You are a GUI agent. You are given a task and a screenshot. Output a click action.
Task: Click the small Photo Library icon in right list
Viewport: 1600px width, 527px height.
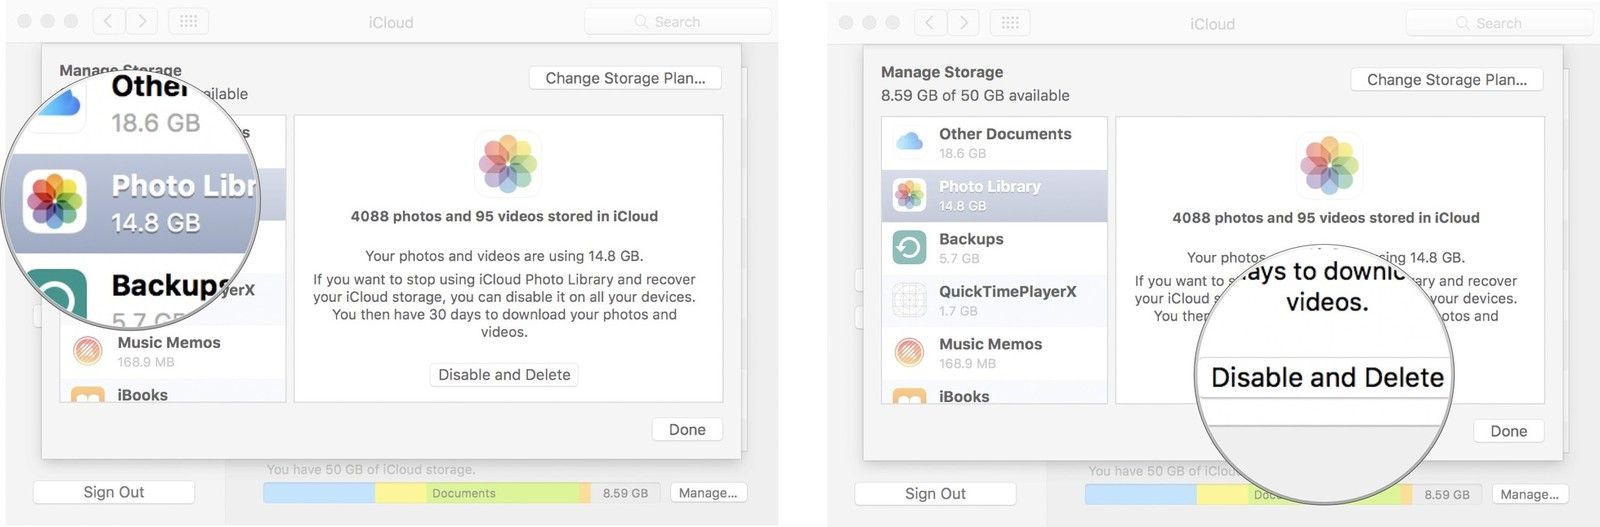tap(909, 195)
